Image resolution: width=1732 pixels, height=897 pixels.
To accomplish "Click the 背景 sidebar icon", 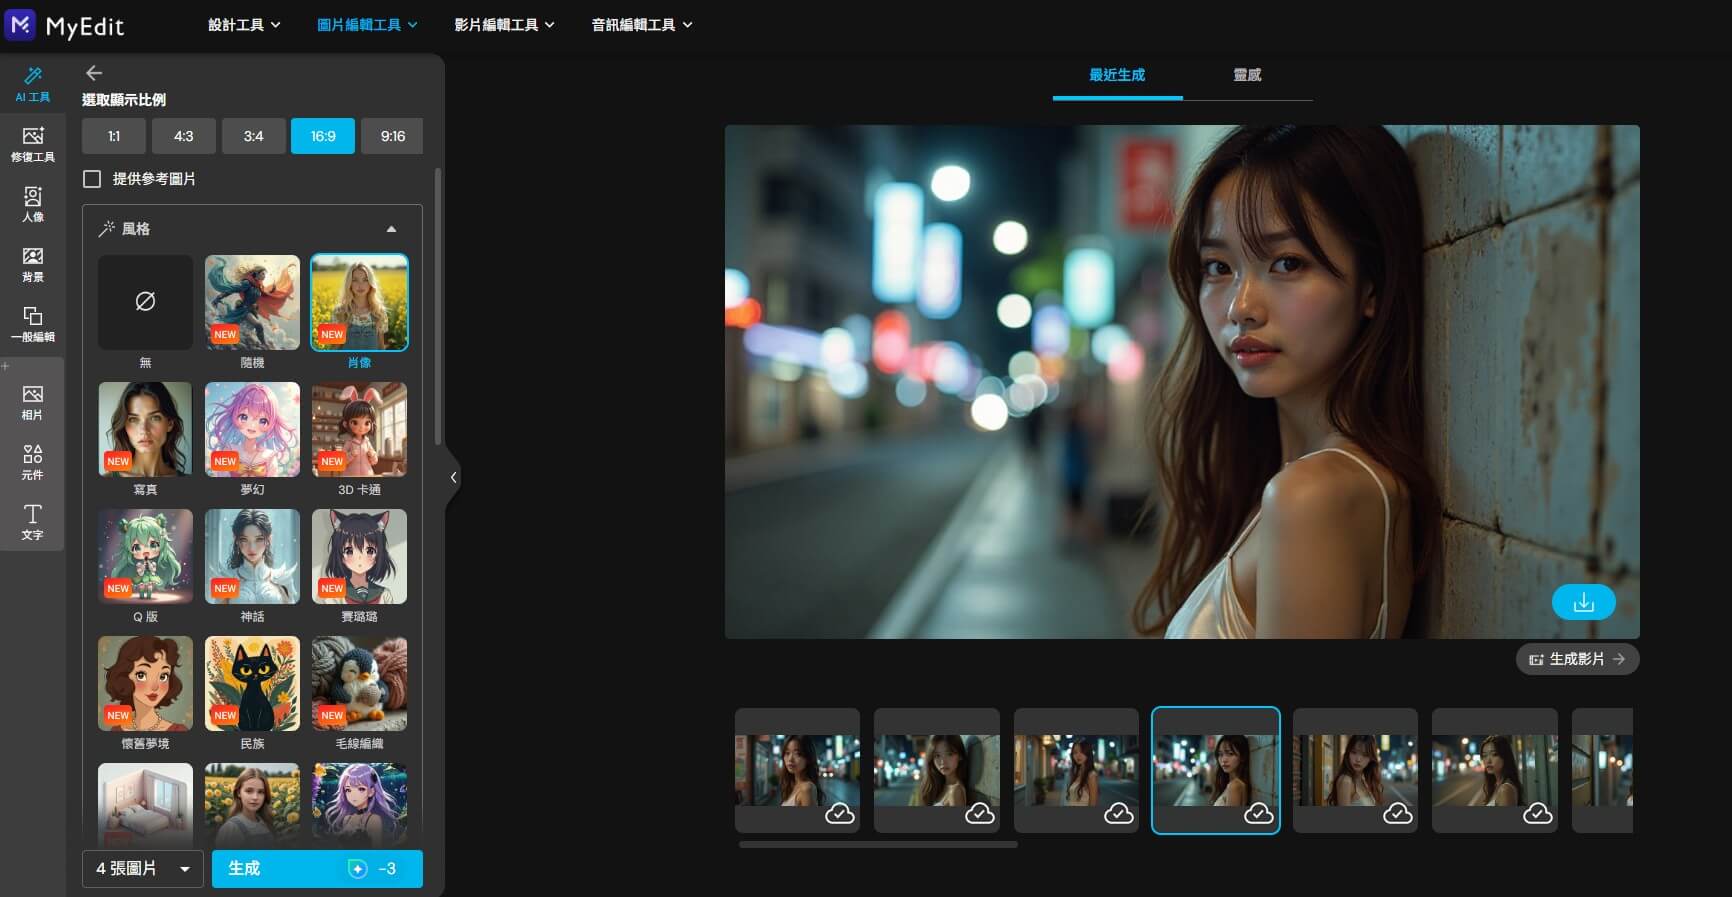I will (32, 264).
